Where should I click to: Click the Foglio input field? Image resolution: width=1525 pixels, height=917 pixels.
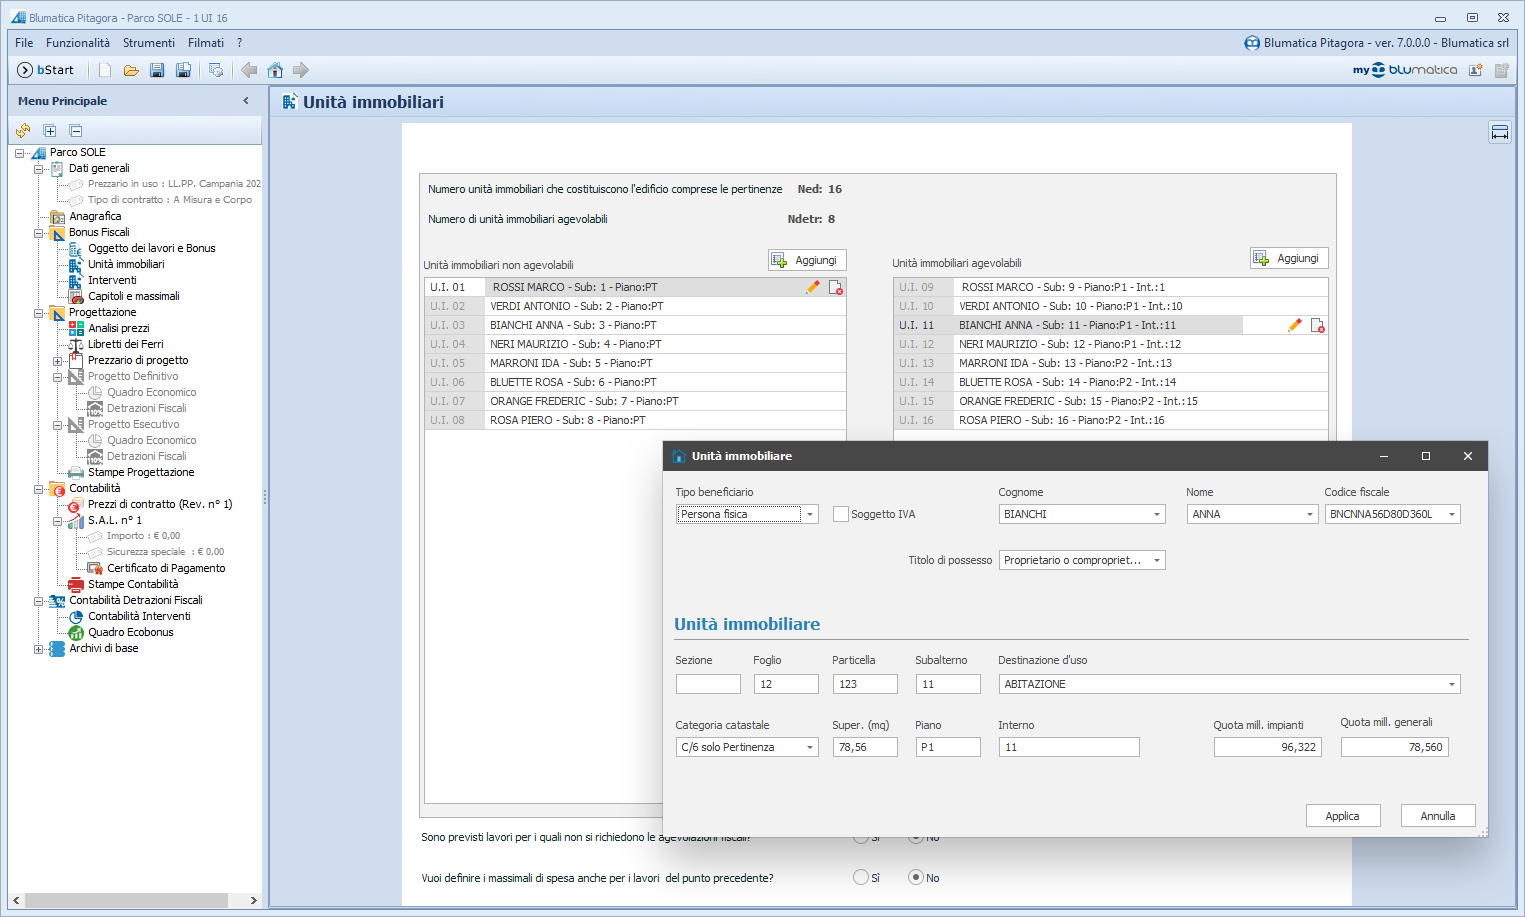[786, 684]
